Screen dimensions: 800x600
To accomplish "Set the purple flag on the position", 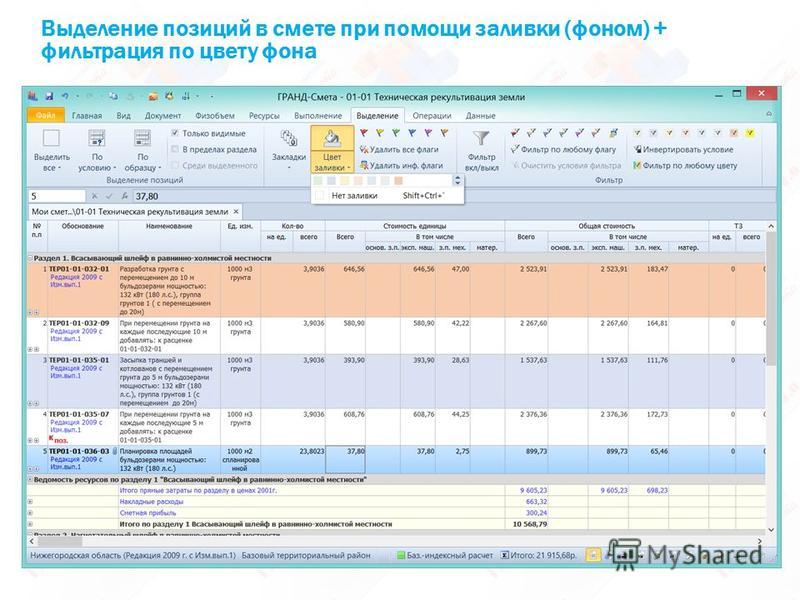I will click(429, 133).
